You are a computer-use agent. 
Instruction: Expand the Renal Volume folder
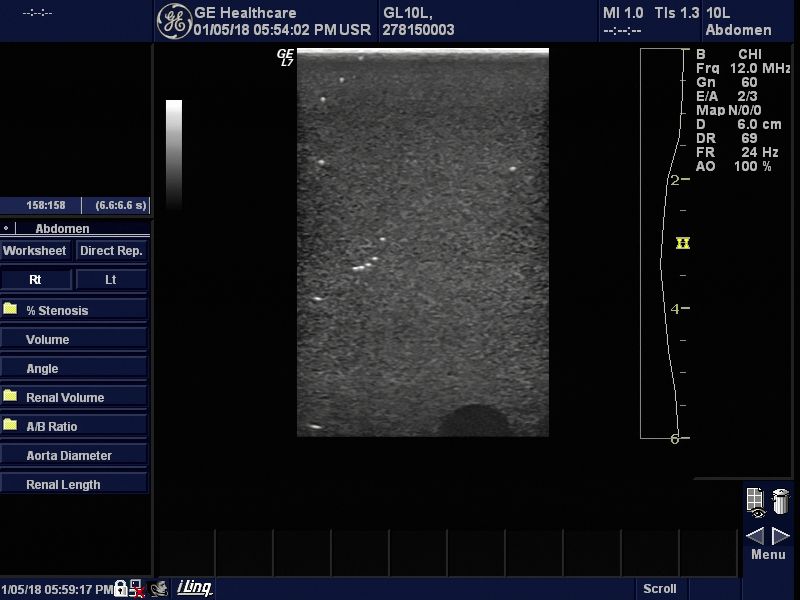coord(74,397)
